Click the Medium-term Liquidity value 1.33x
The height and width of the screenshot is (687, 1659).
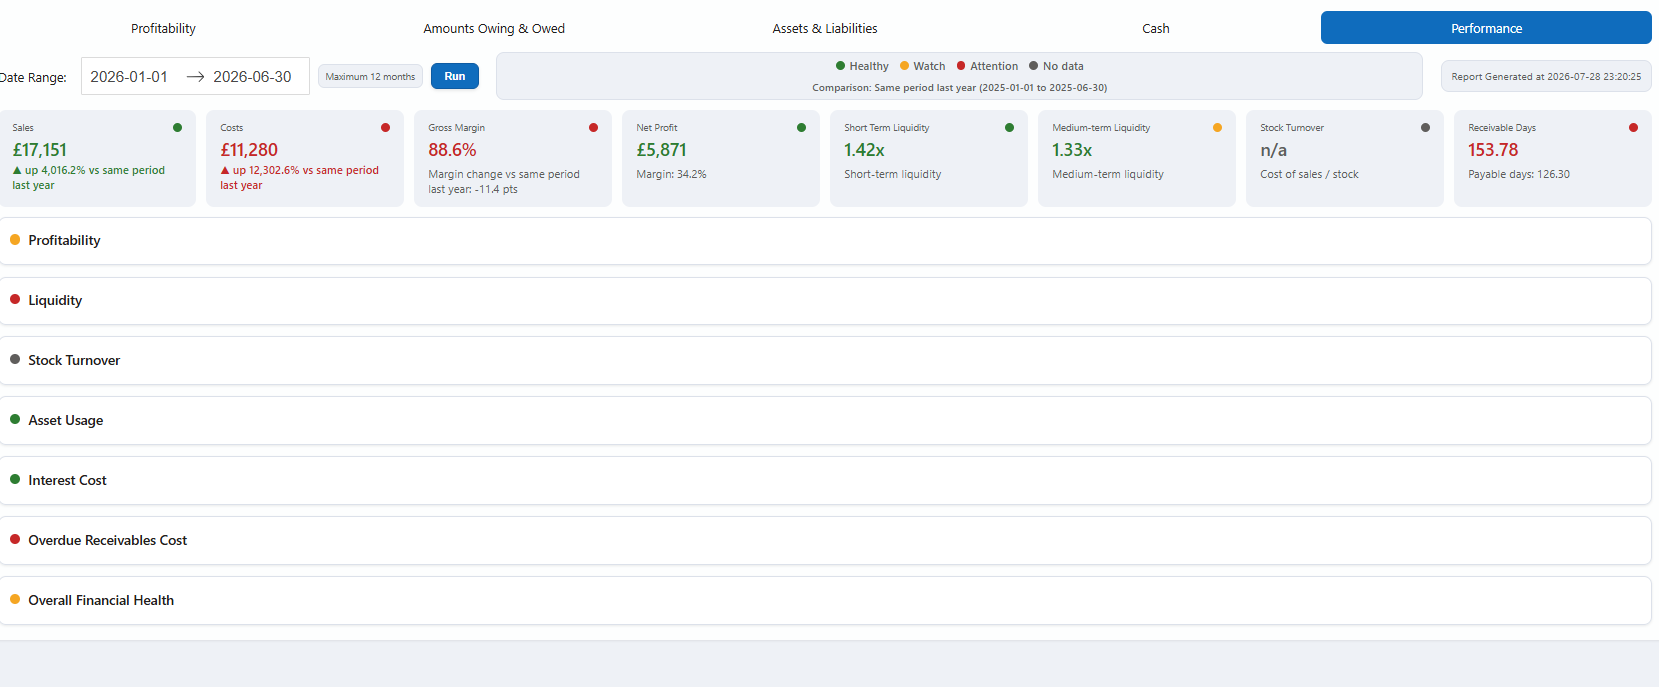(x=1072, y=150)
